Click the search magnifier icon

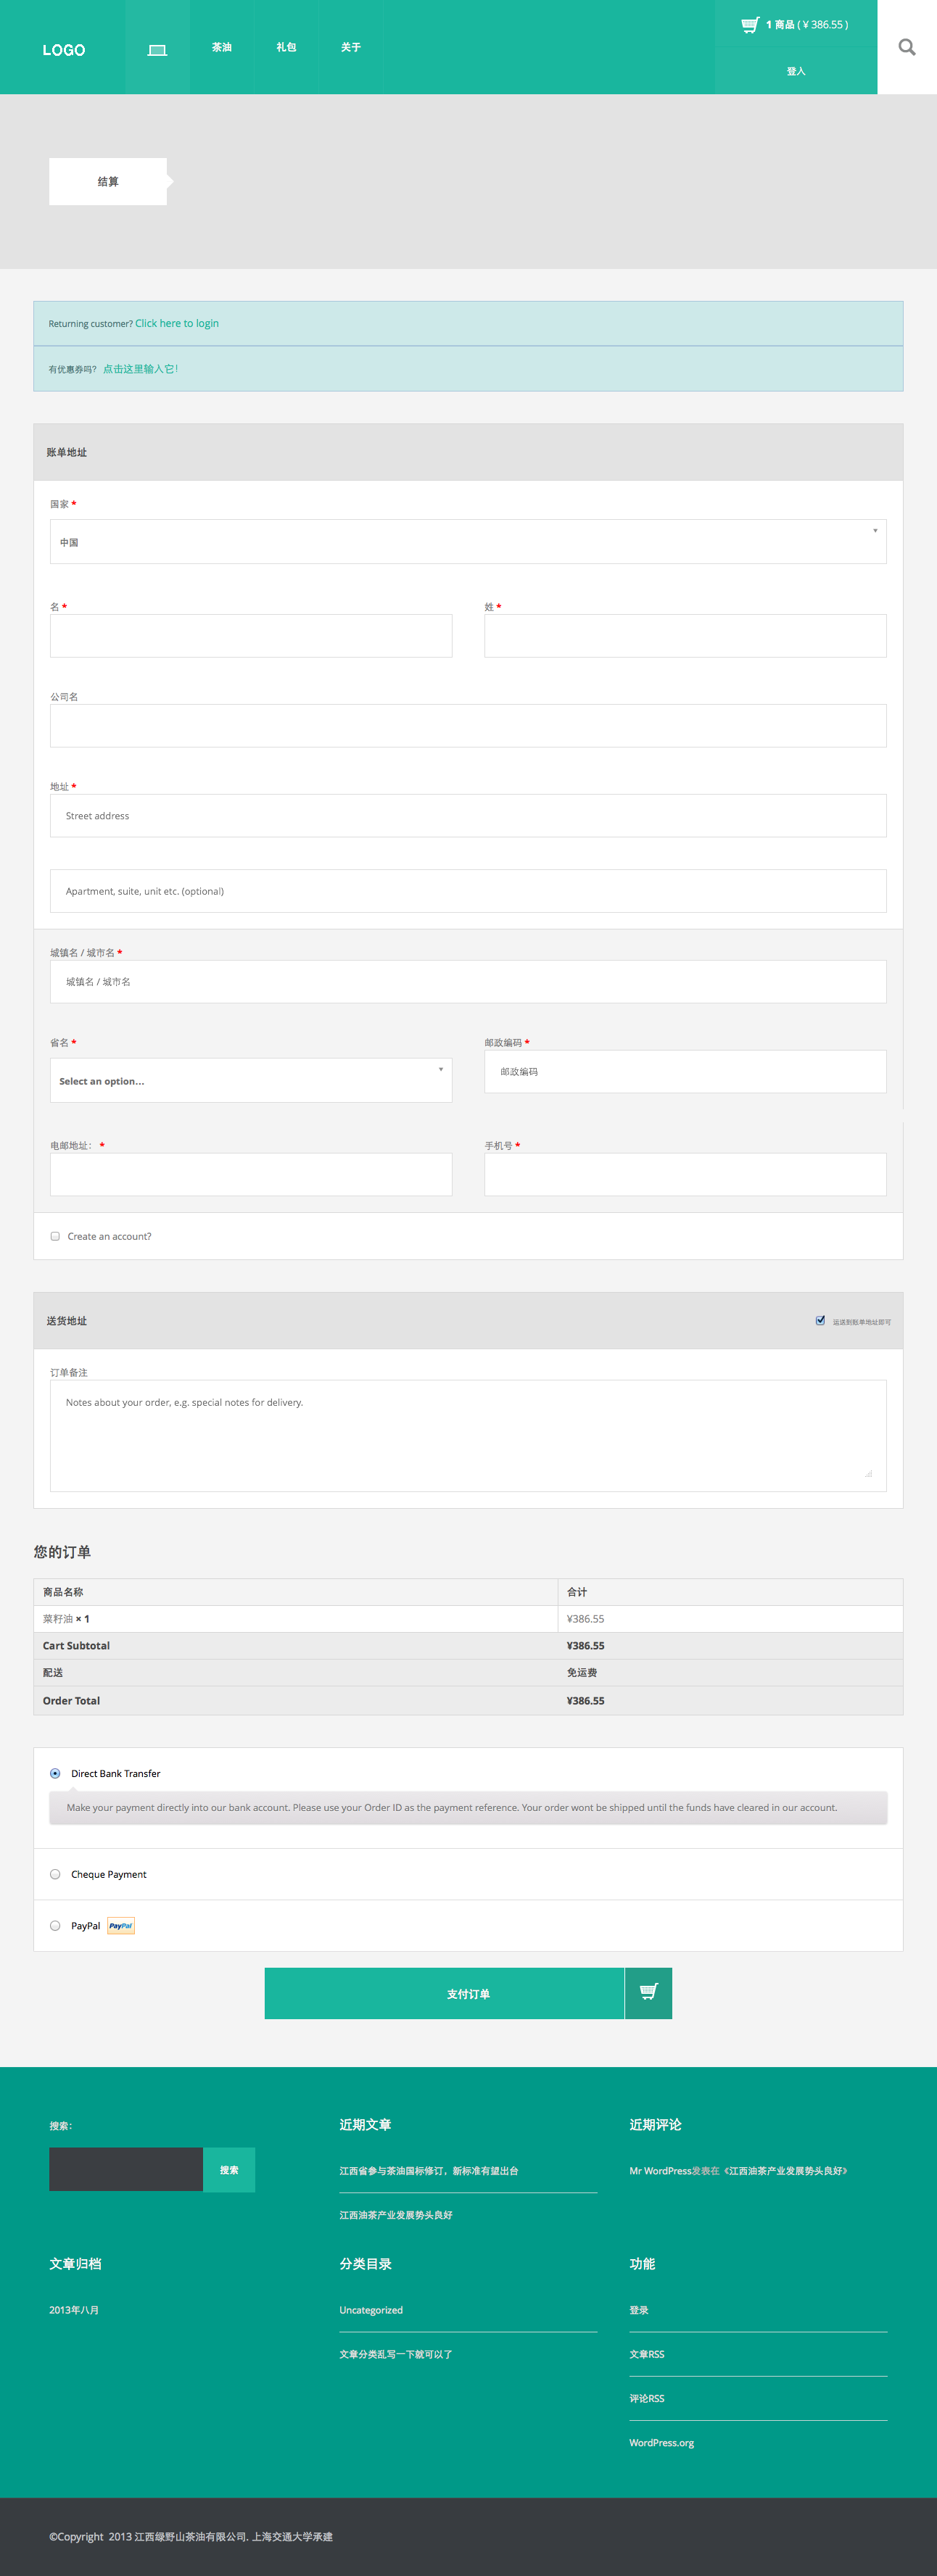(907, 47)
